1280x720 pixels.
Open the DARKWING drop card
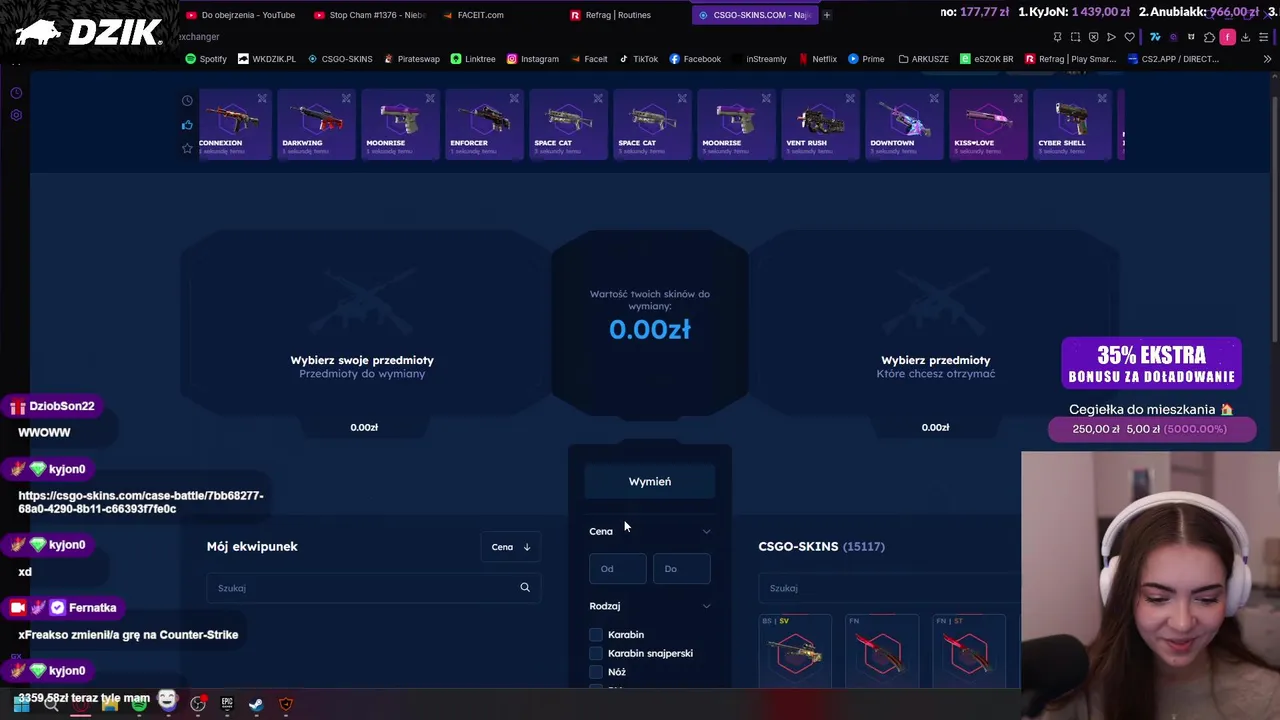316,124
